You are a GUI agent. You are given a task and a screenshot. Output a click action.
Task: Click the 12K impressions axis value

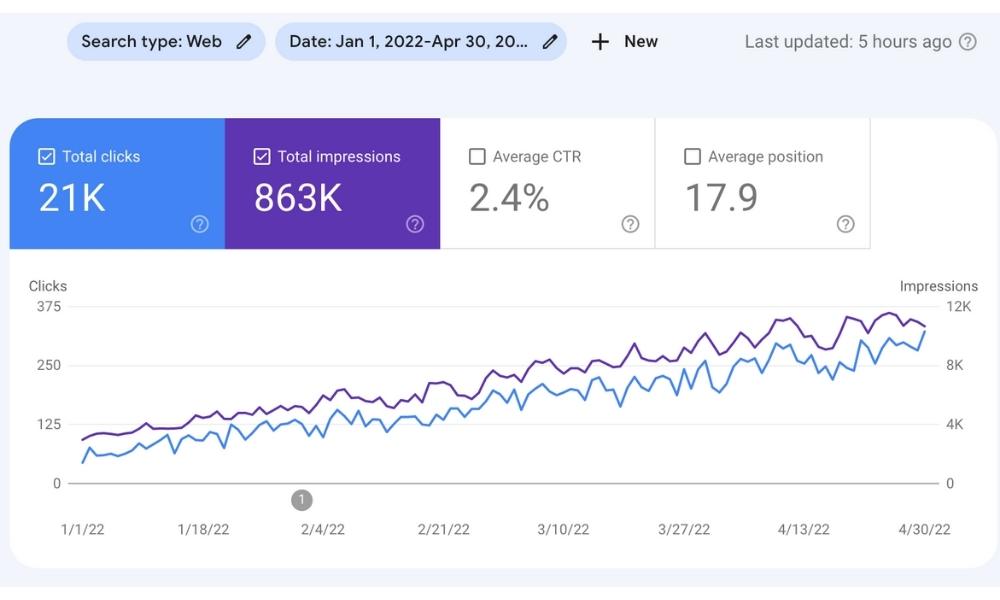(x=959, y=307)
